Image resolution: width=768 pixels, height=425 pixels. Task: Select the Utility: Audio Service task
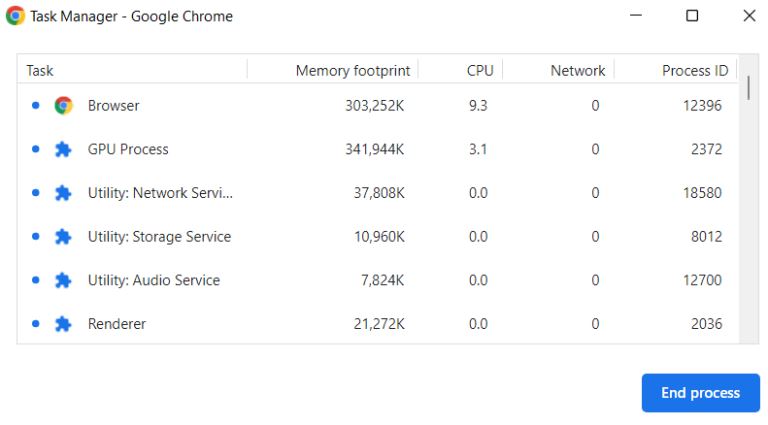[x=377, y=280]
